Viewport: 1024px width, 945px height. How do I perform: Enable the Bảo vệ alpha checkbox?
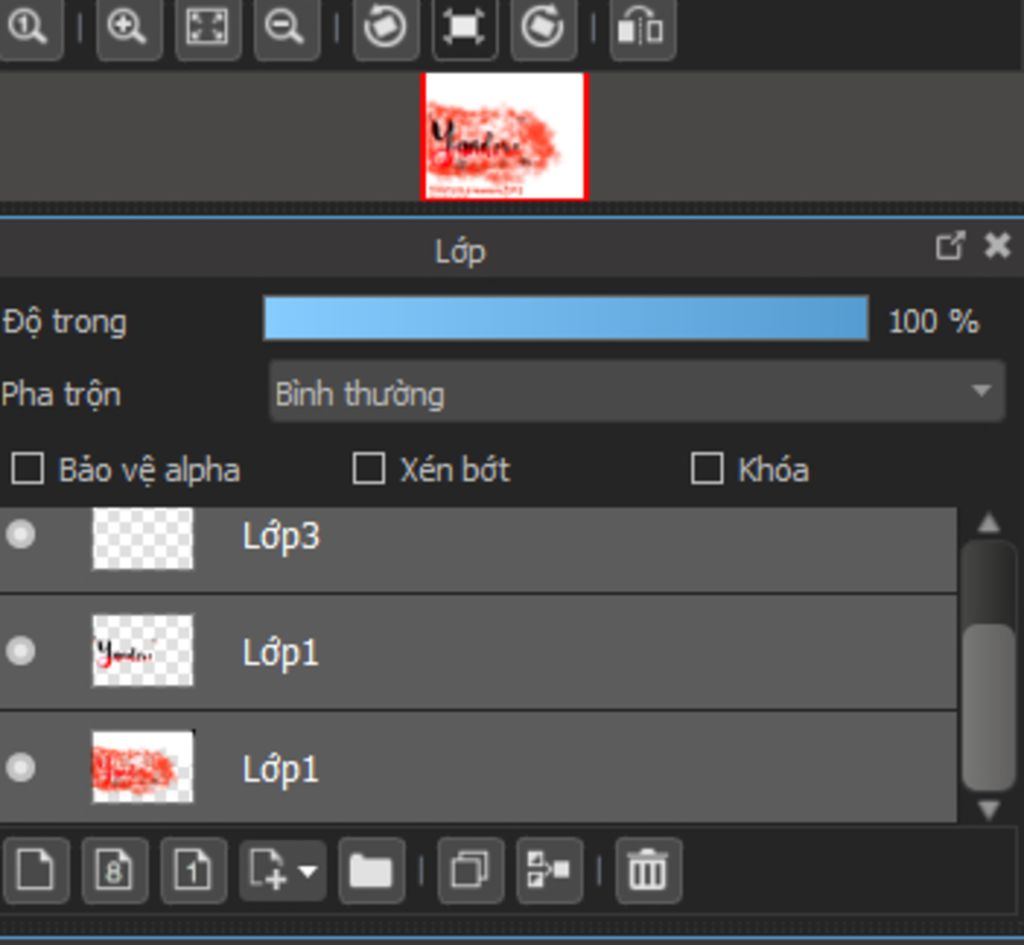point(28,469)
